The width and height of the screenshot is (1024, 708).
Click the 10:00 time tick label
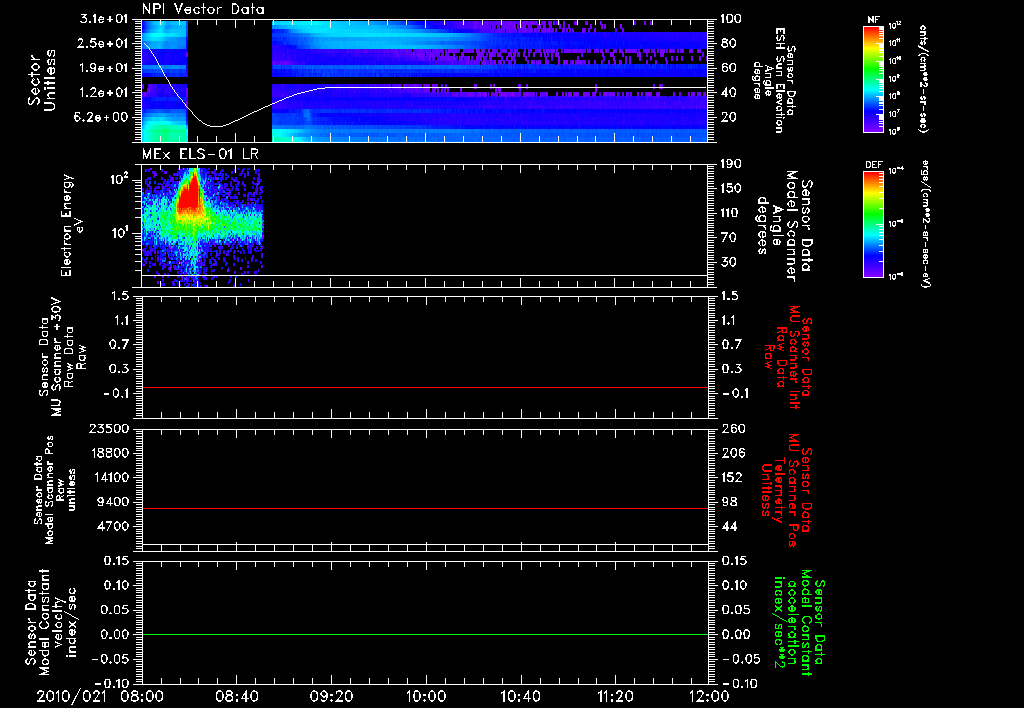pos(426,696)
